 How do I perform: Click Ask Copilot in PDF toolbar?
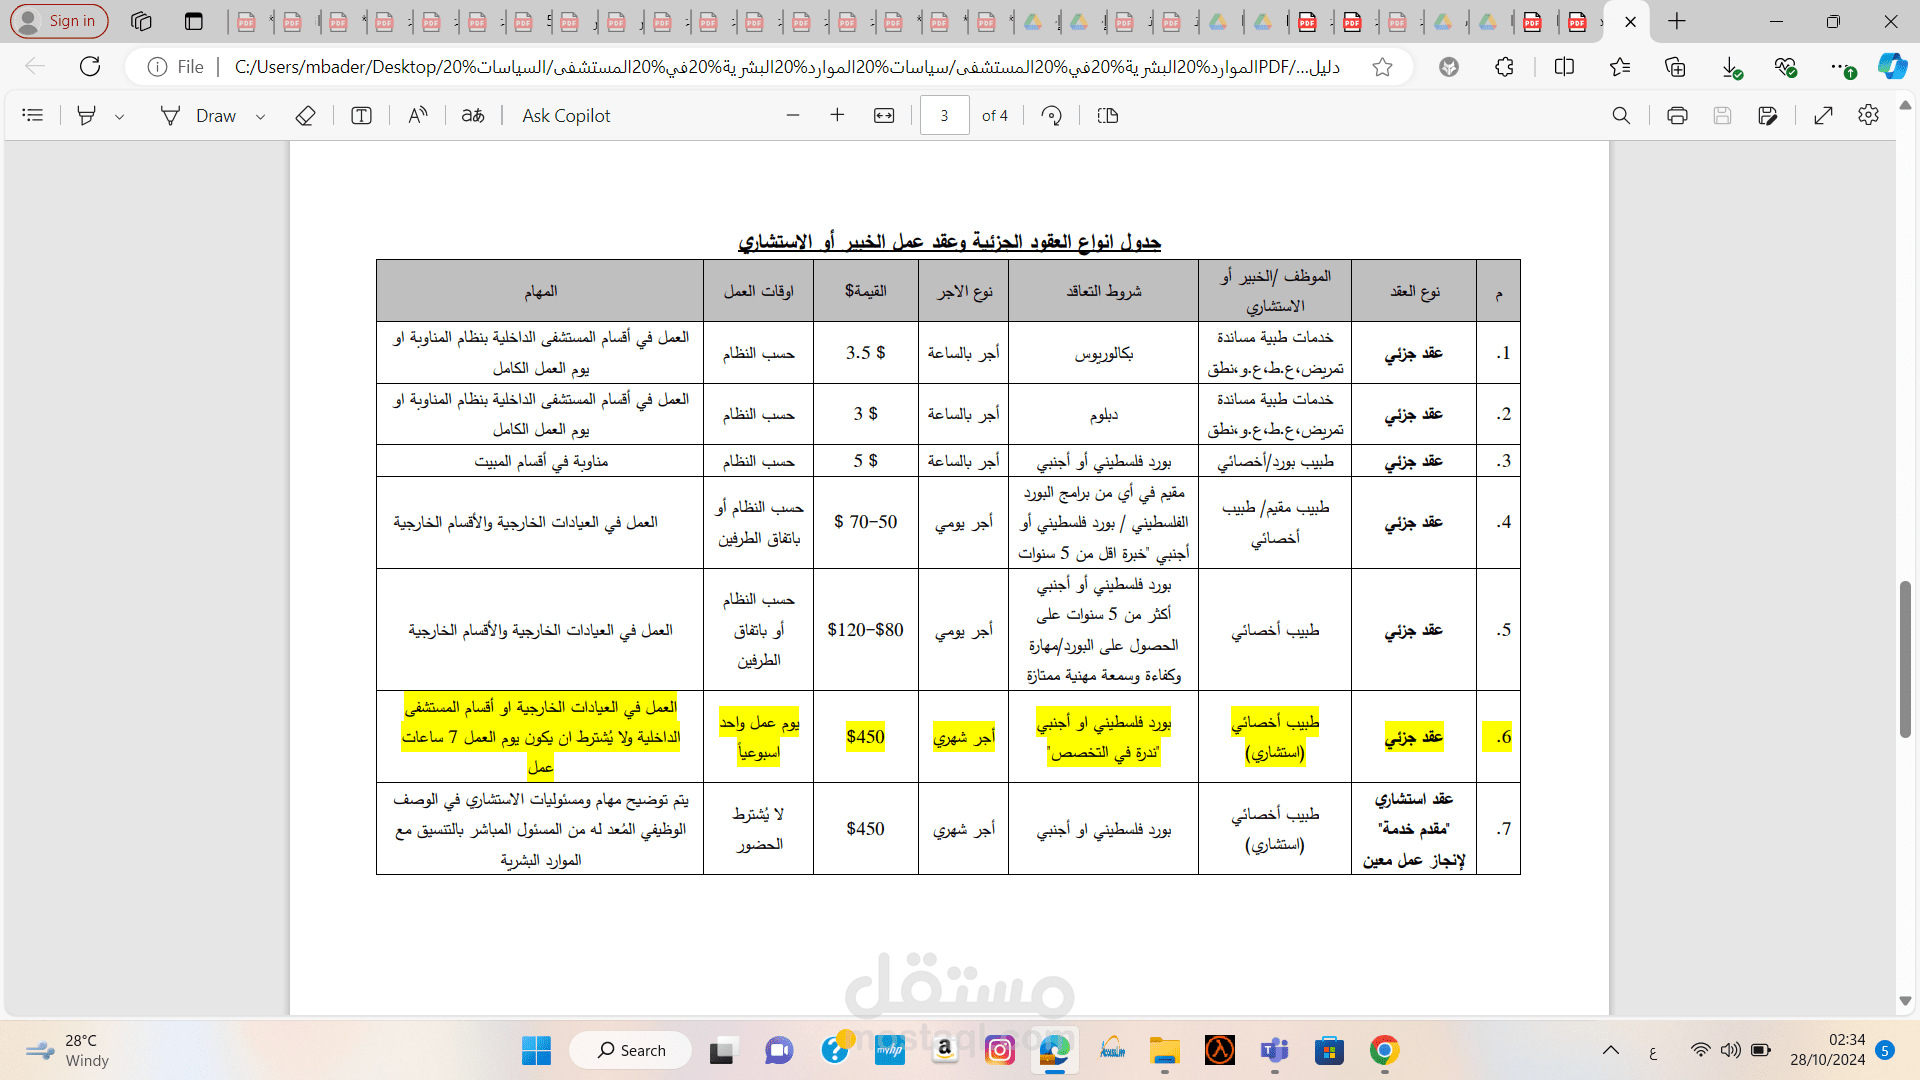point(566,116)
